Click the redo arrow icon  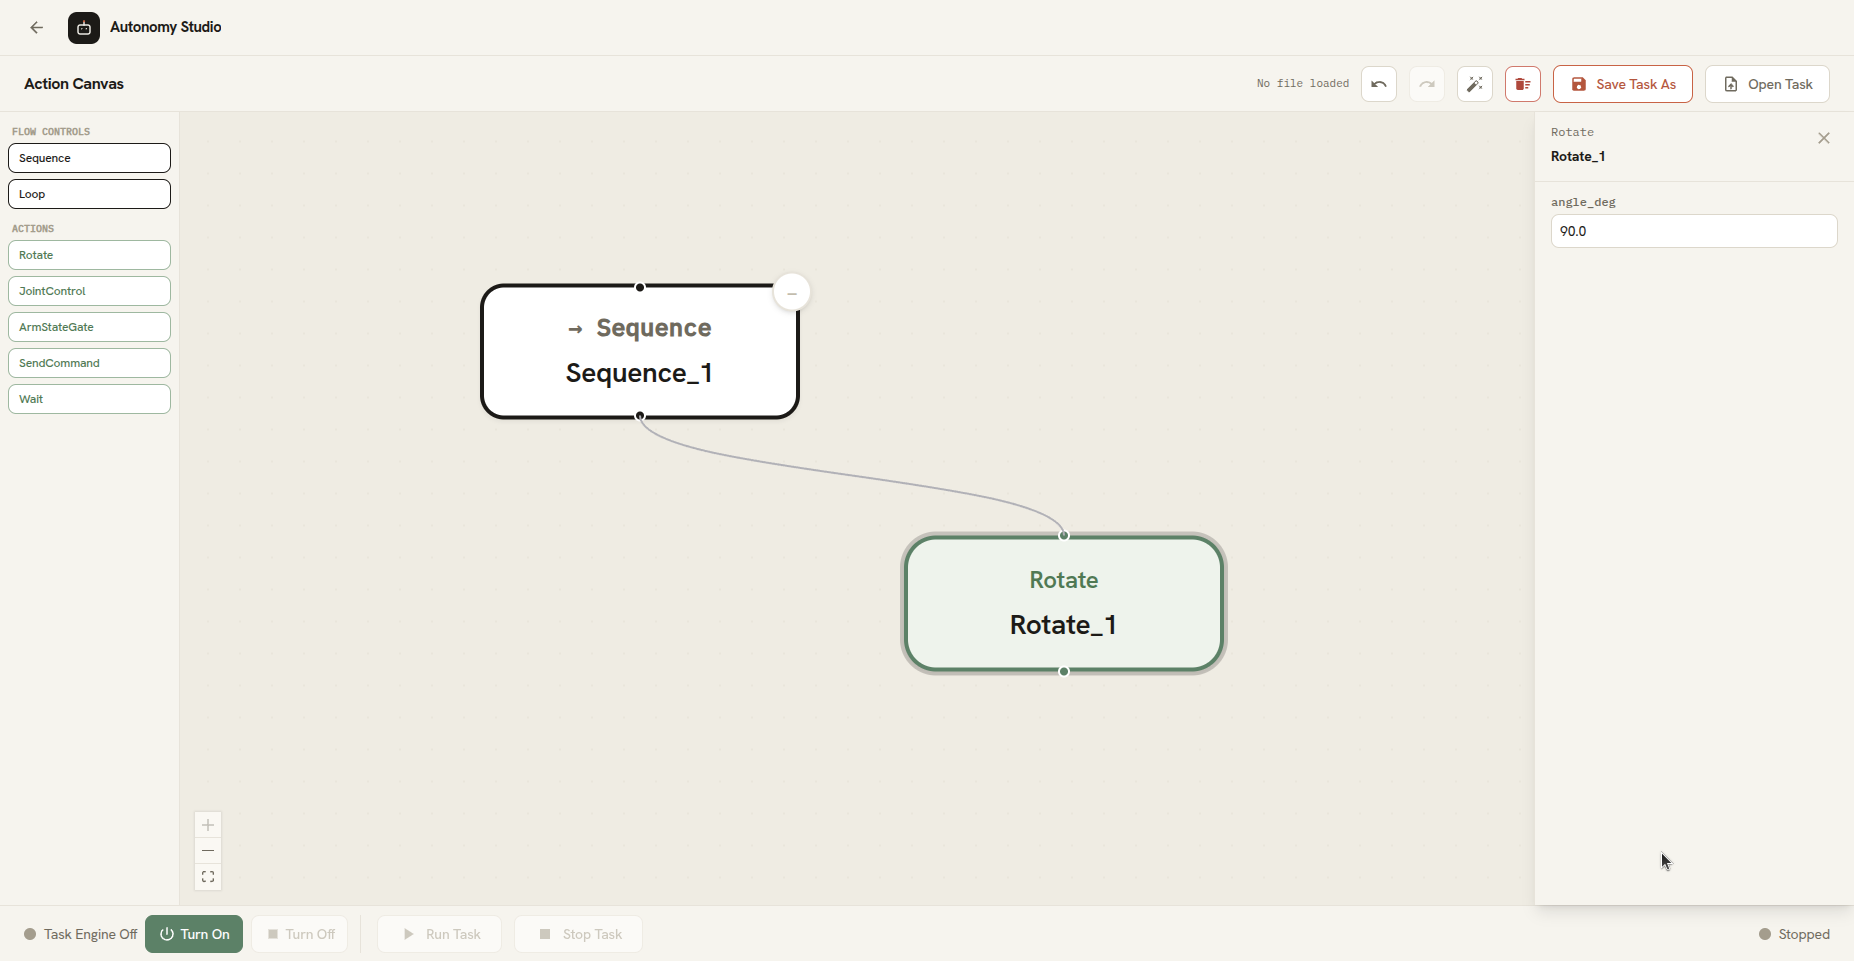(1427, 84)
